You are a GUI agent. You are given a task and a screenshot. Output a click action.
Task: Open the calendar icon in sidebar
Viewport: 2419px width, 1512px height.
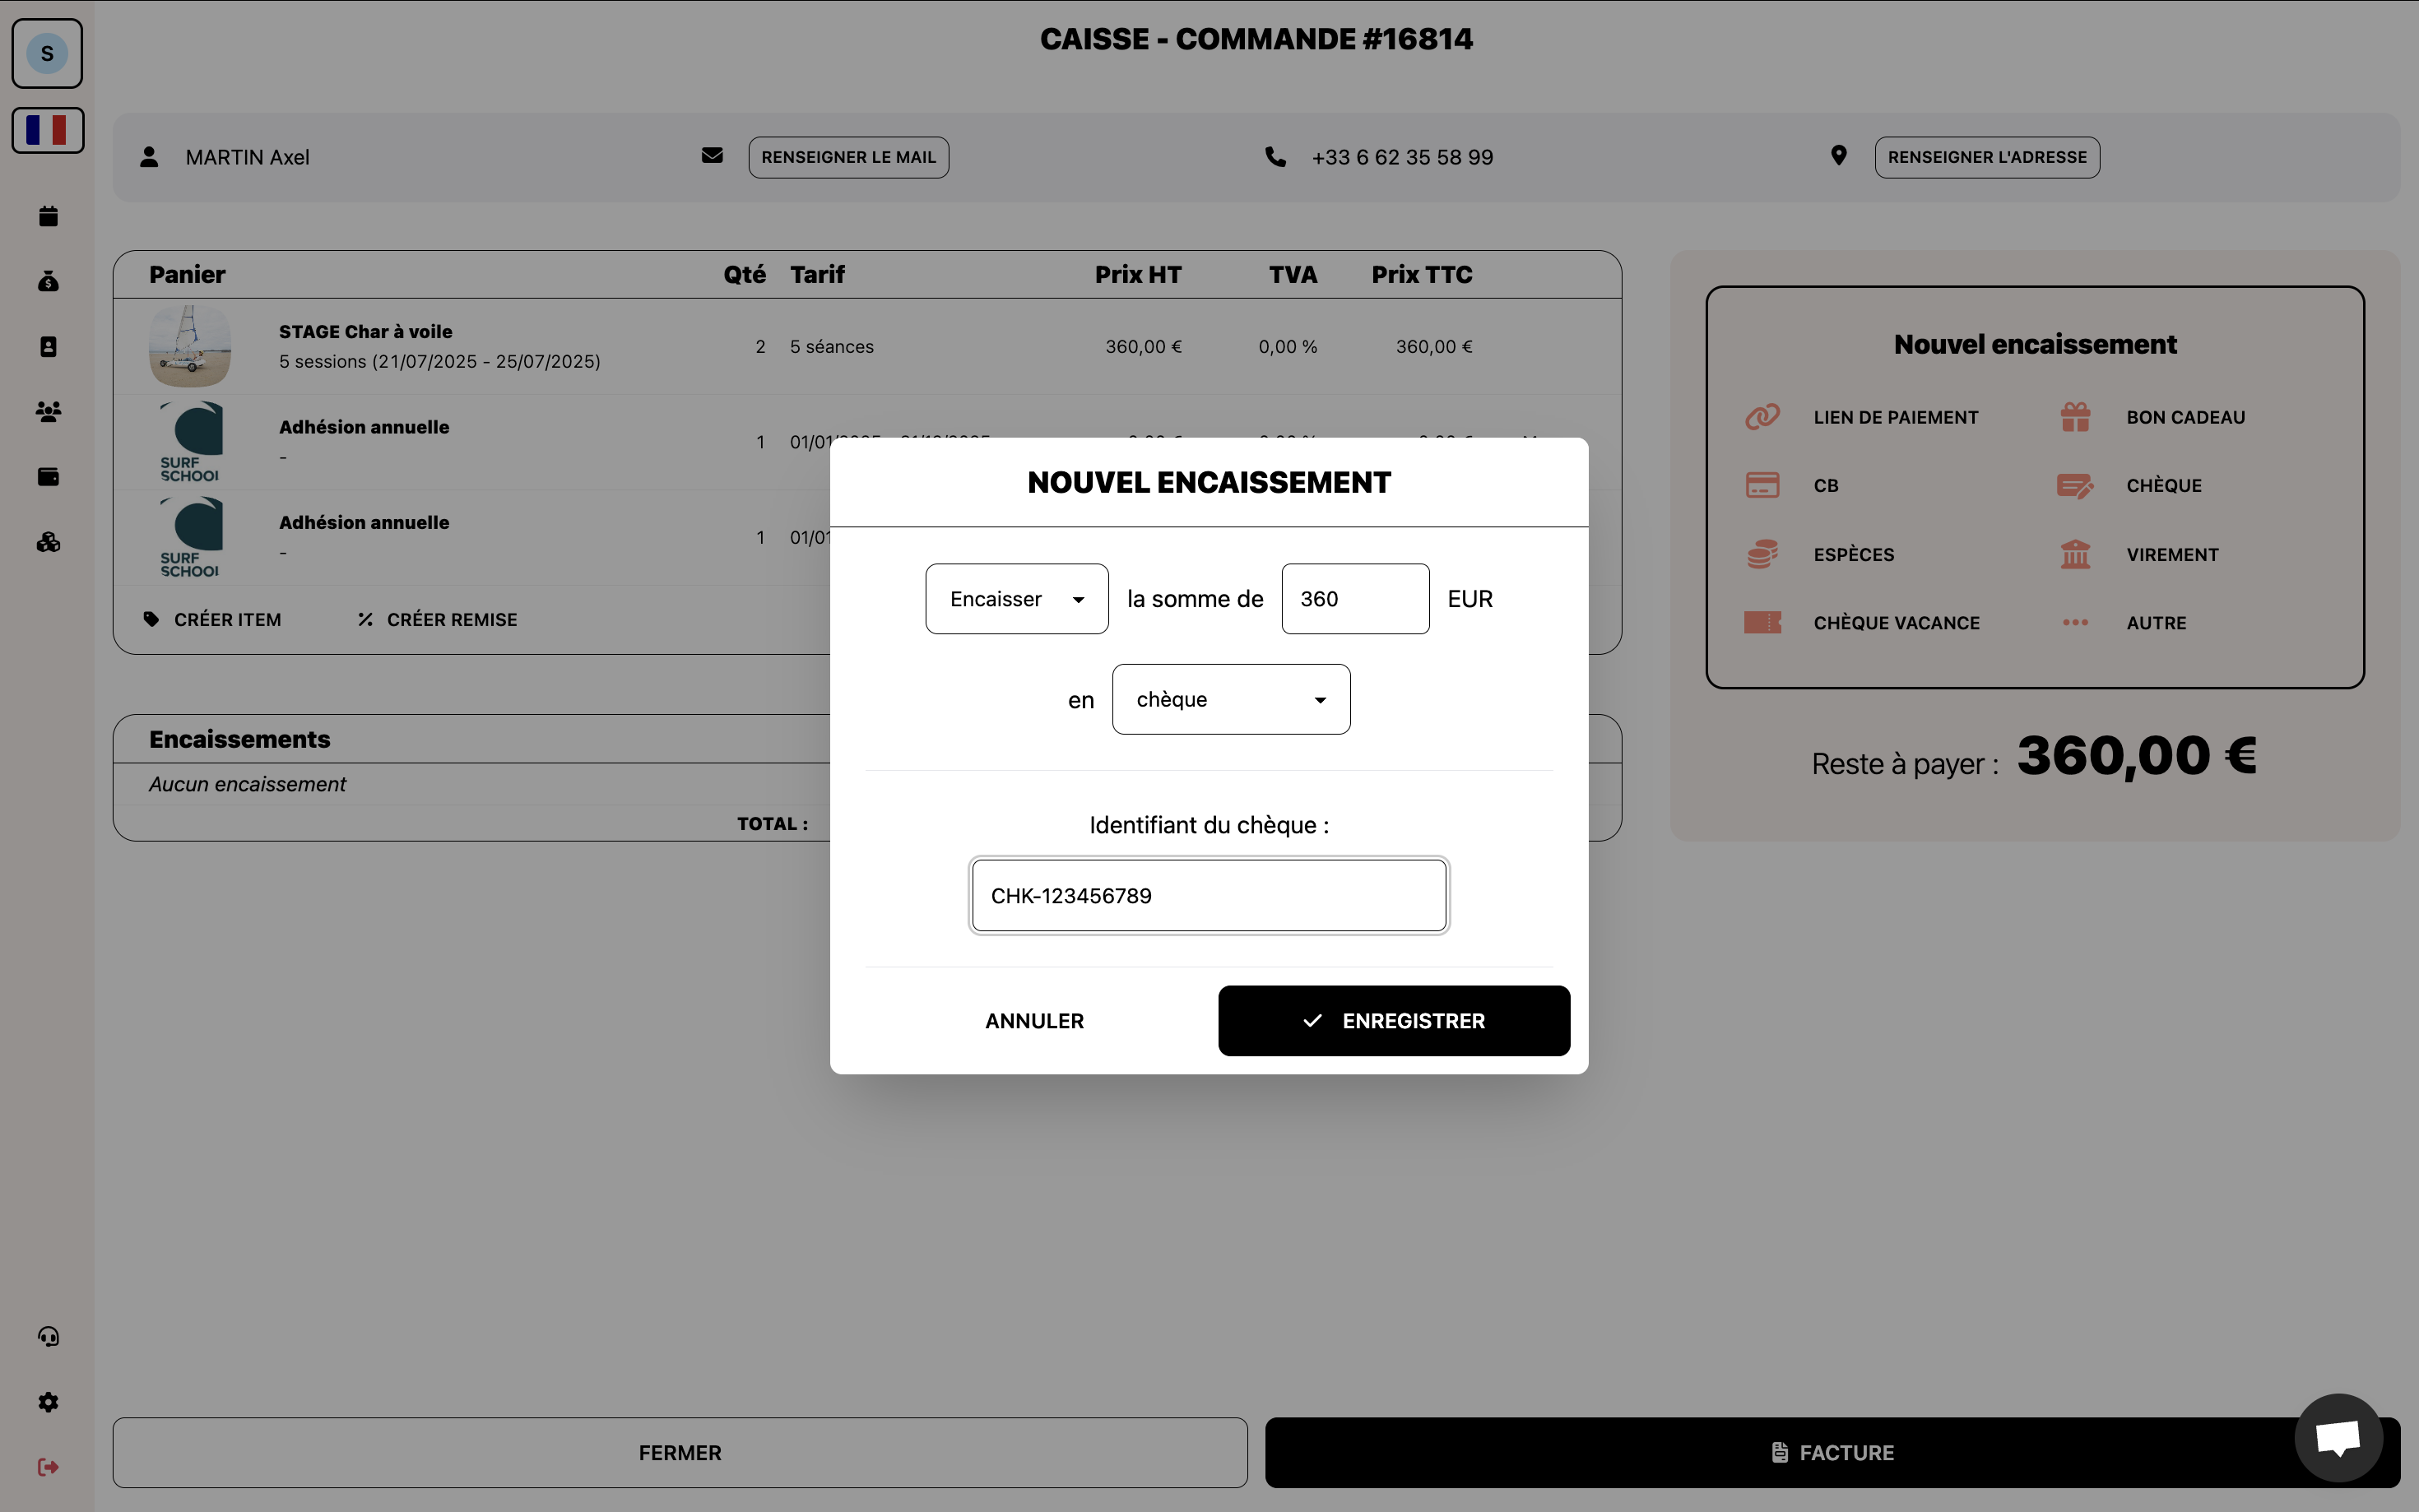[x=48, y=216]
